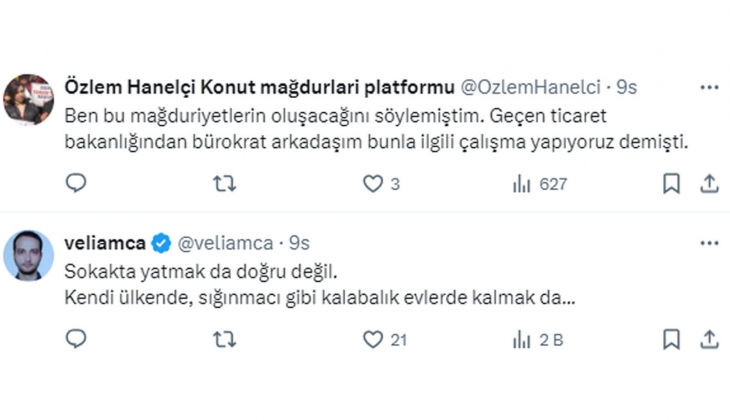Open more options on Özlem Hanelçi's tweet
The image size is (730, 420).
tap(709, 87)
